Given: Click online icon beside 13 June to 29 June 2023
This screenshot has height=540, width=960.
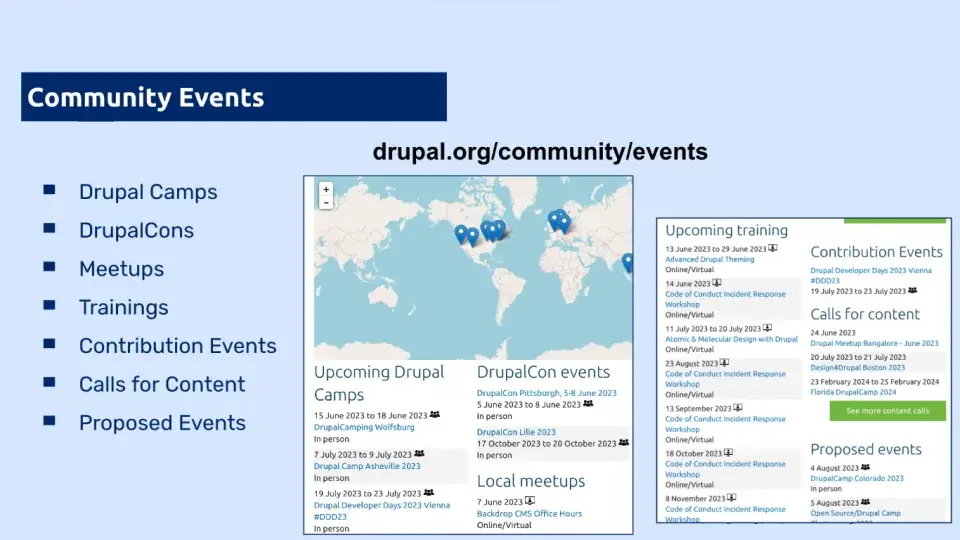Looking at the screenshot, I should pyautogui.click(x=773, y=248).
